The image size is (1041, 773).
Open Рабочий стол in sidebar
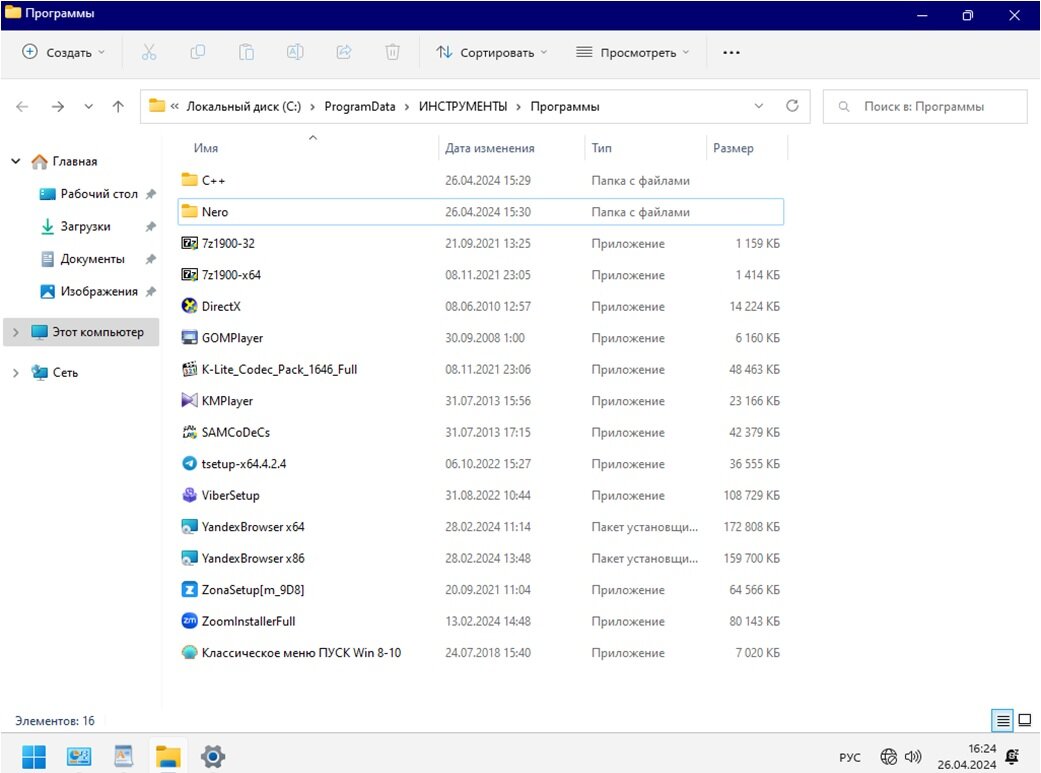[99, 194]
